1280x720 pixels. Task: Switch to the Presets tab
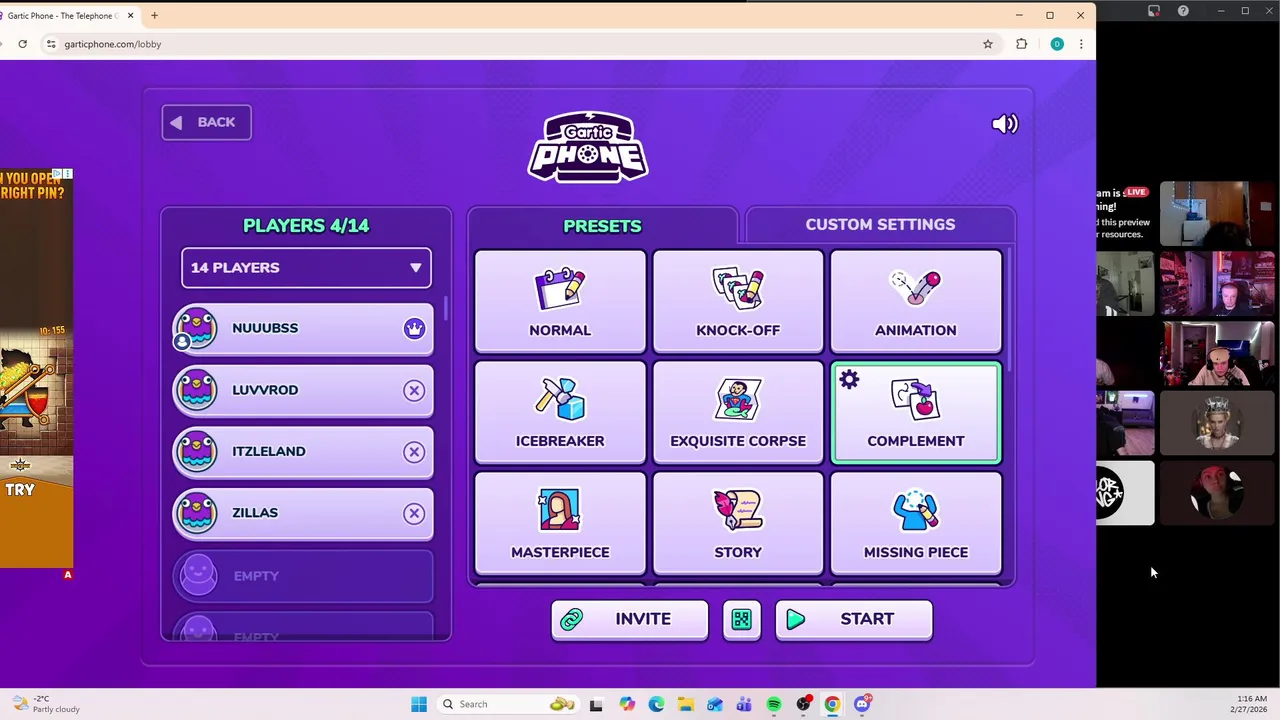pos(602,225)
